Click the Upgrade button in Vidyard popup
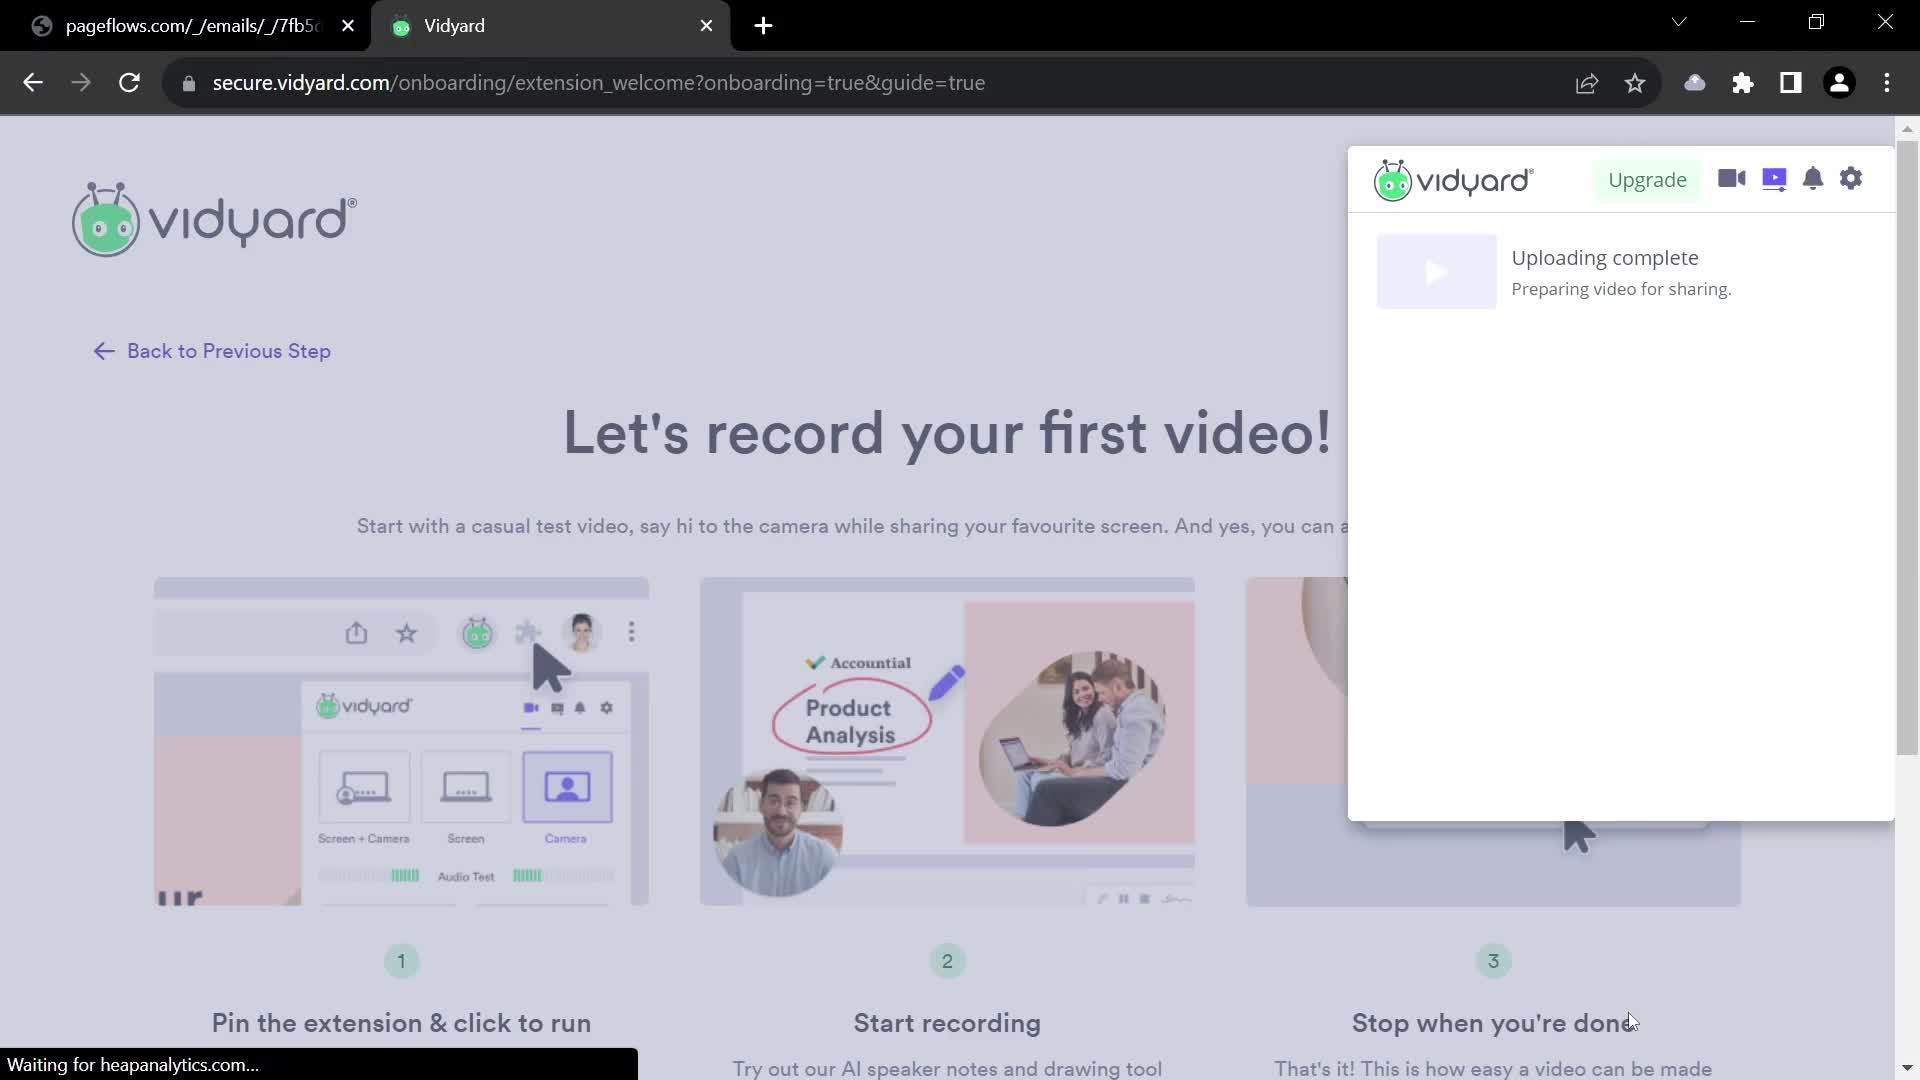 tap(1647, 180)
